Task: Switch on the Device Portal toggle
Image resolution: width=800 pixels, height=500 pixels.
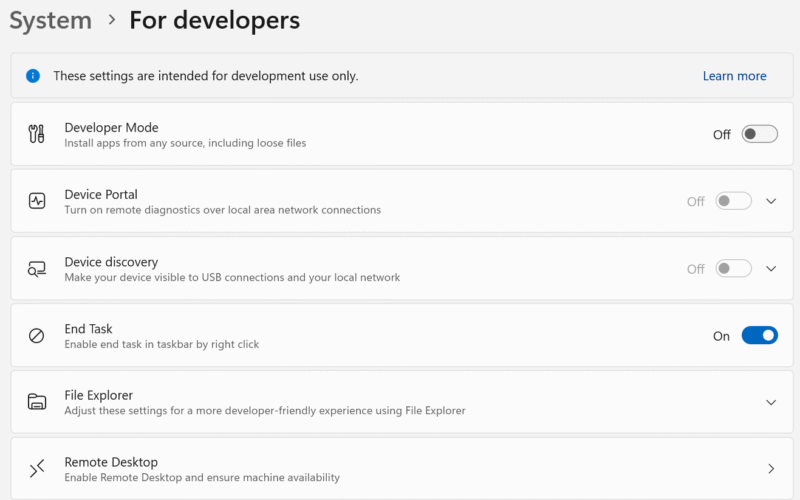Action: click(733, 201)
